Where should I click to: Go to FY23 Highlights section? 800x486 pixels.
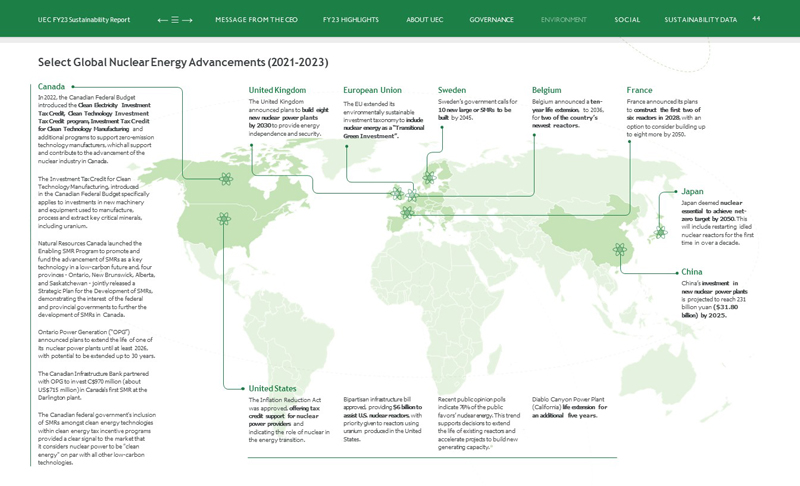(x=350, y=20)
